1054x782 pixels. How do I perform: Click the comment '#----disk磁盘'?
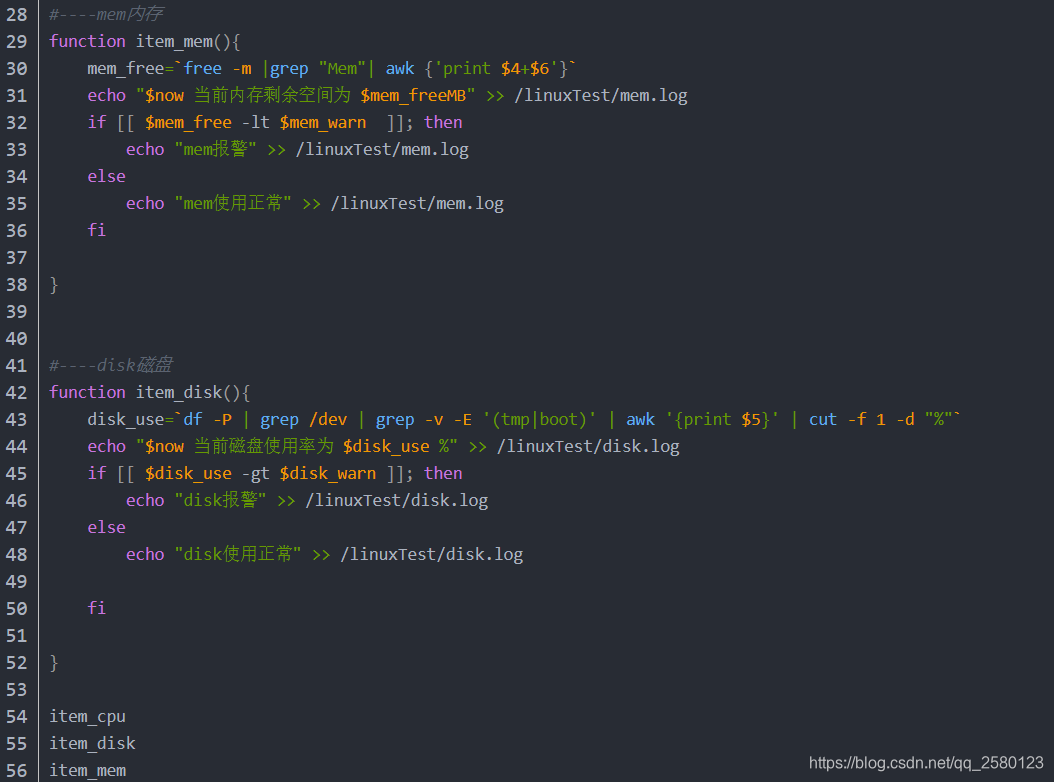click(x=111, y=365)
